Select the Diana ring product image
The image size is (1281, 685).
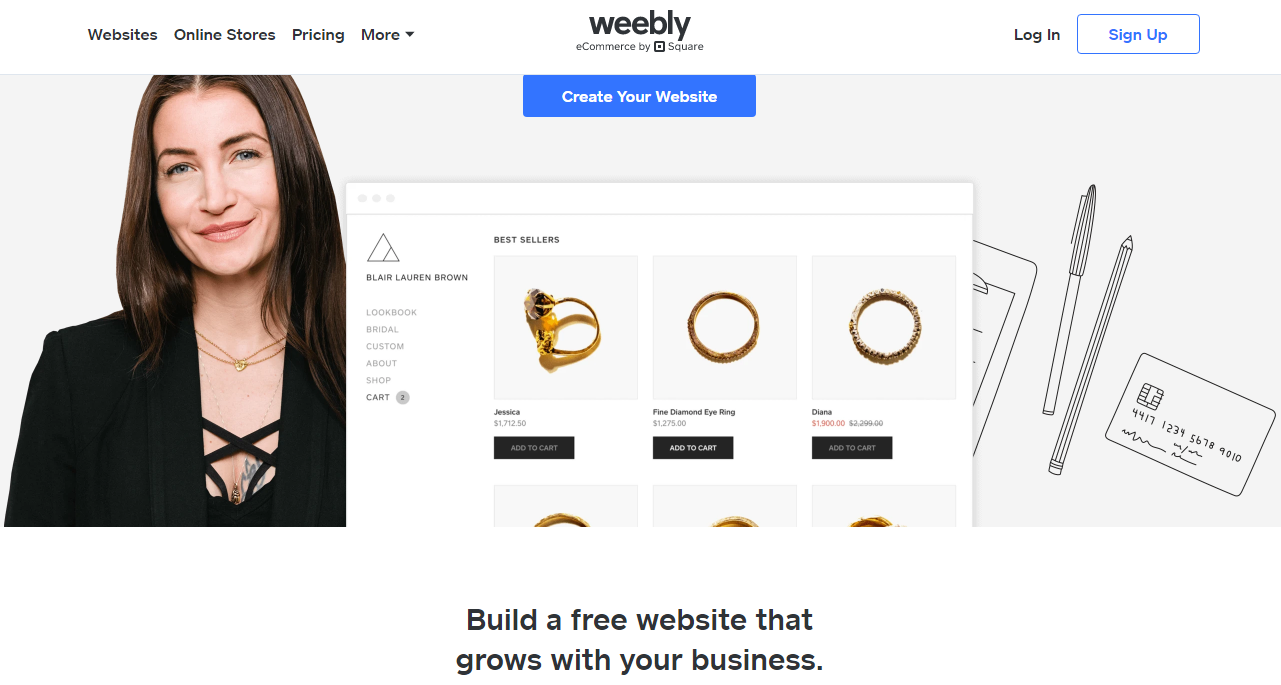pyautogui.click(x=884, y=328)
